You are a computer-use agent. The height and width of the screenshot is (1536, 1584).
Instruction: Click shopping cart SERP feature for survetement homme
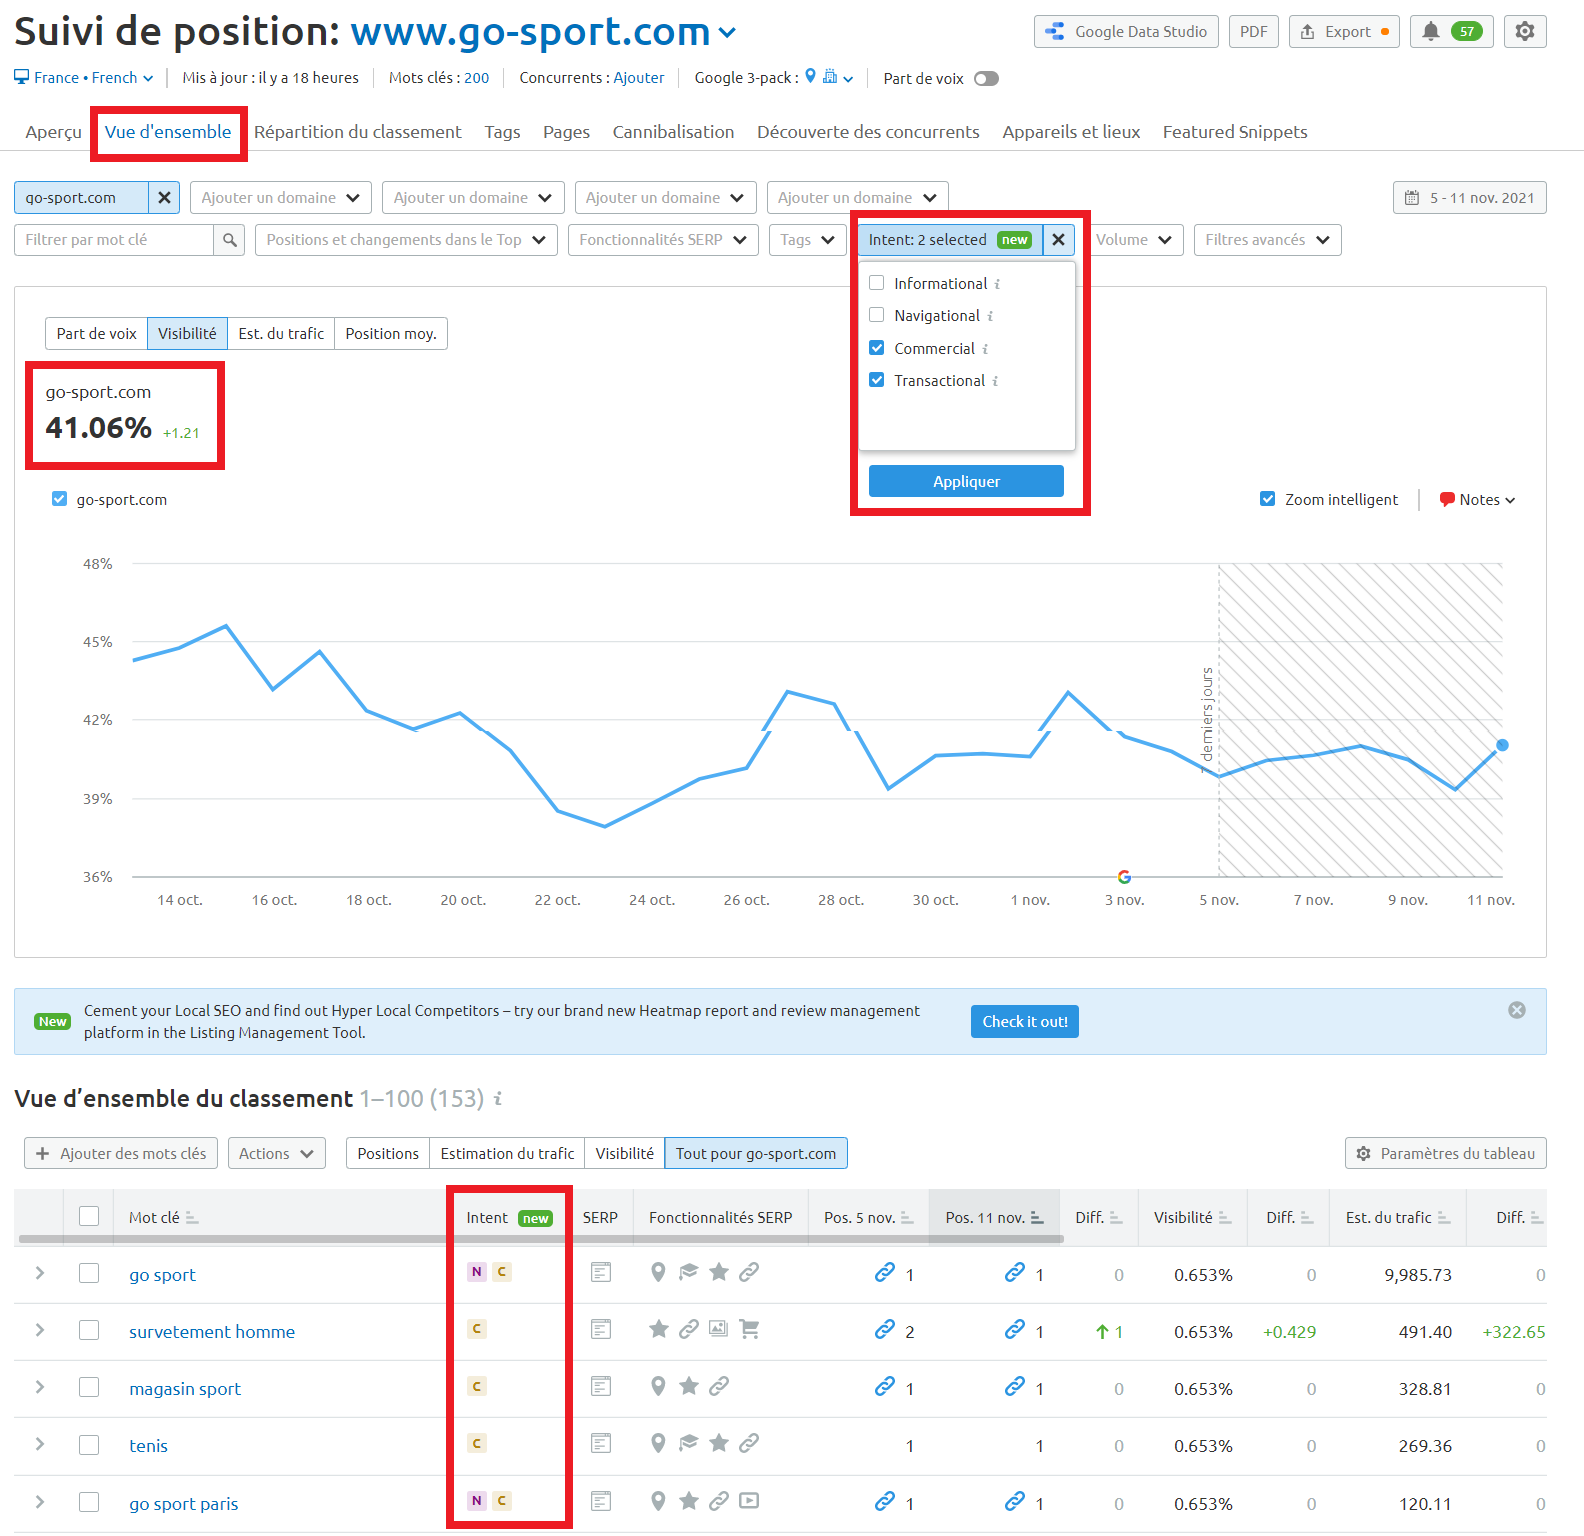tap(749, 1329)
